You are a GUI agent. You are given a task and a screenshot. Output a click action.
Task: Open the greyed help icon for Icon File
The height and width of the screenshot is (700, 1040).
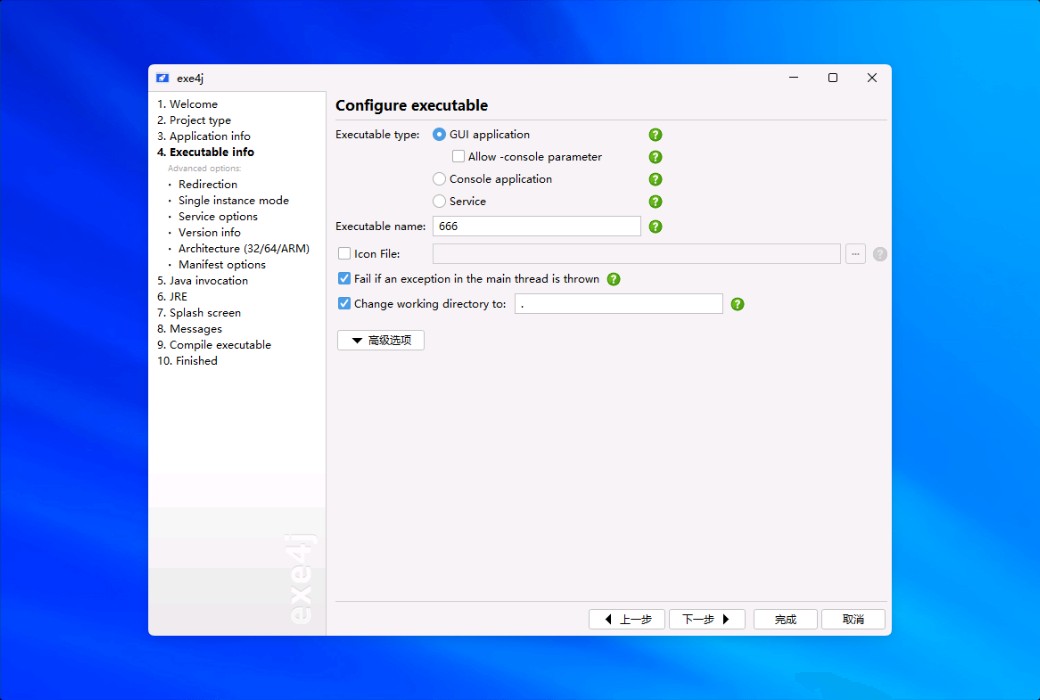(x=879, y=254)
